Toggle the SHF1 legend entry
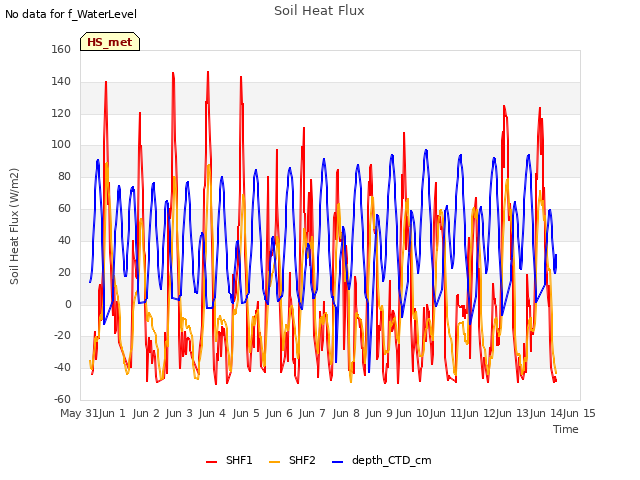The image size is (640, 480). [x=229, y=460]
